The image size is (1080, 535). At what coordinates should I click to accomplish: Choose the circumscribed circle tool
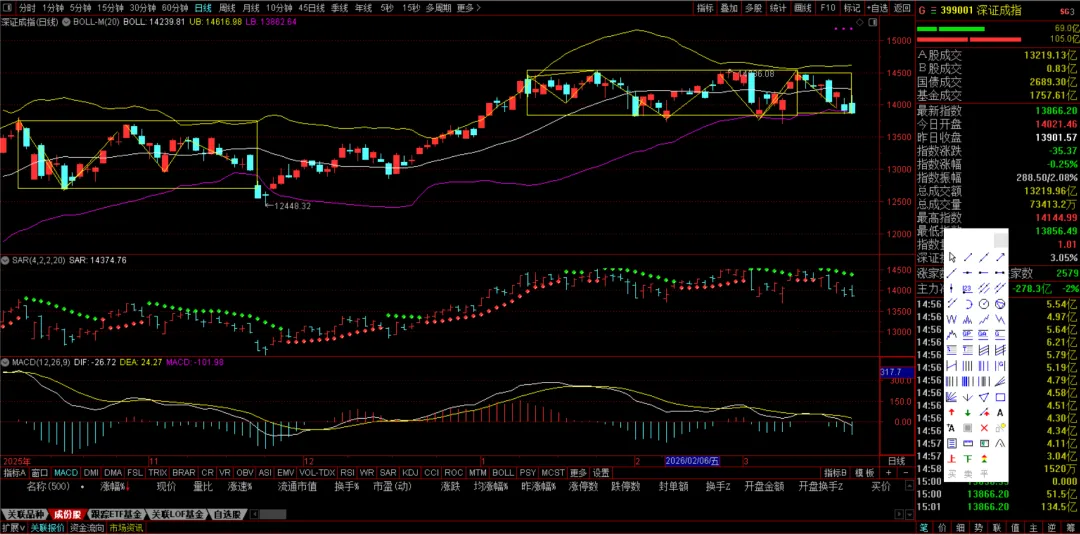tap(1000, 304)
